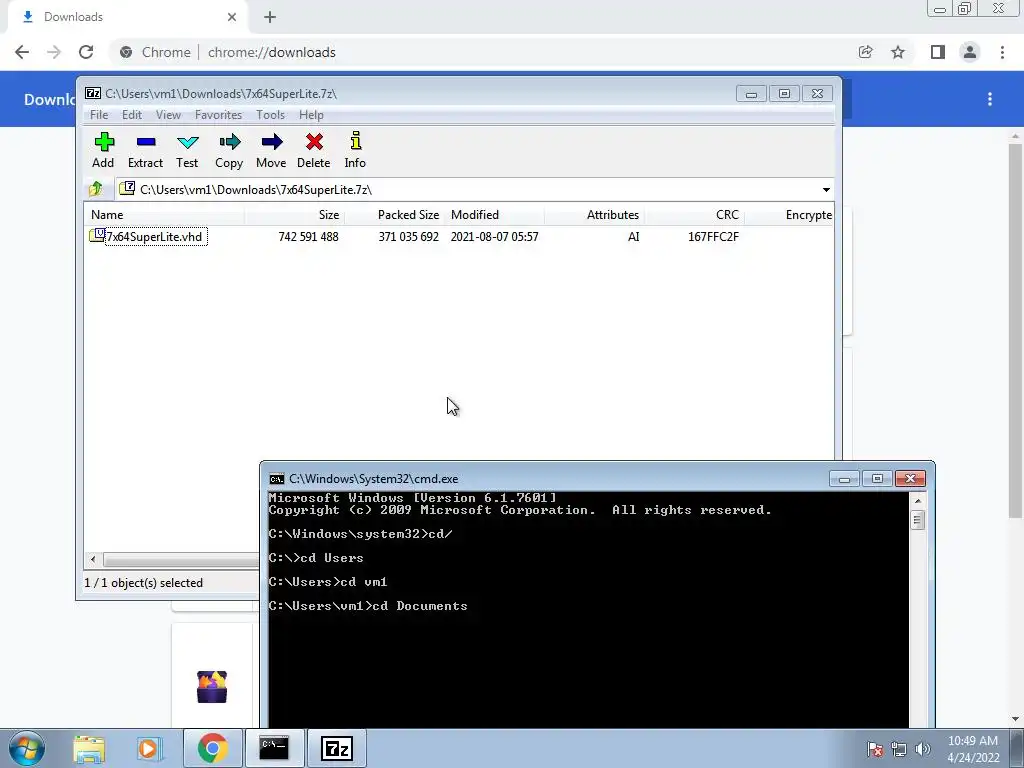Share this page via Chrome share icon
The image size is (1024, 768).
click(x=865, y=52)
